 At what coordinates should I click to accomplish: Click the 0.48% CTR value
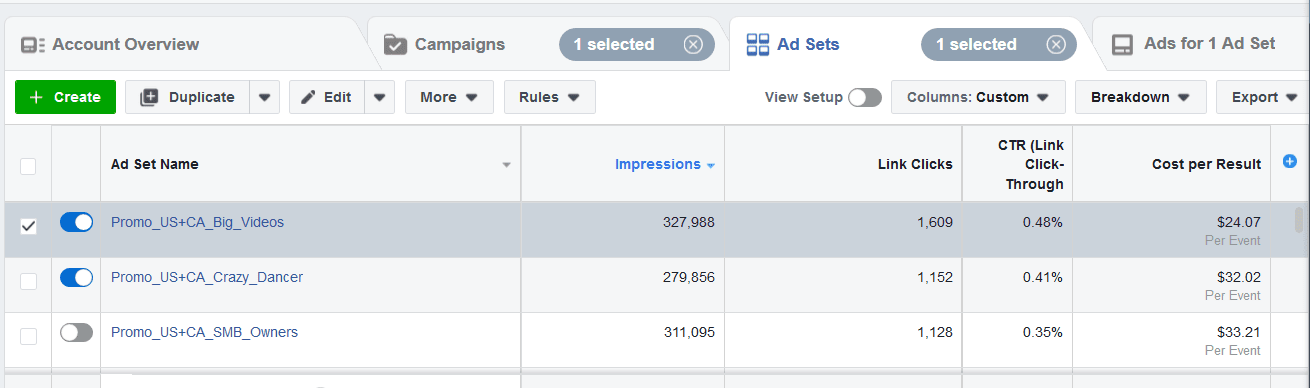1042,222
